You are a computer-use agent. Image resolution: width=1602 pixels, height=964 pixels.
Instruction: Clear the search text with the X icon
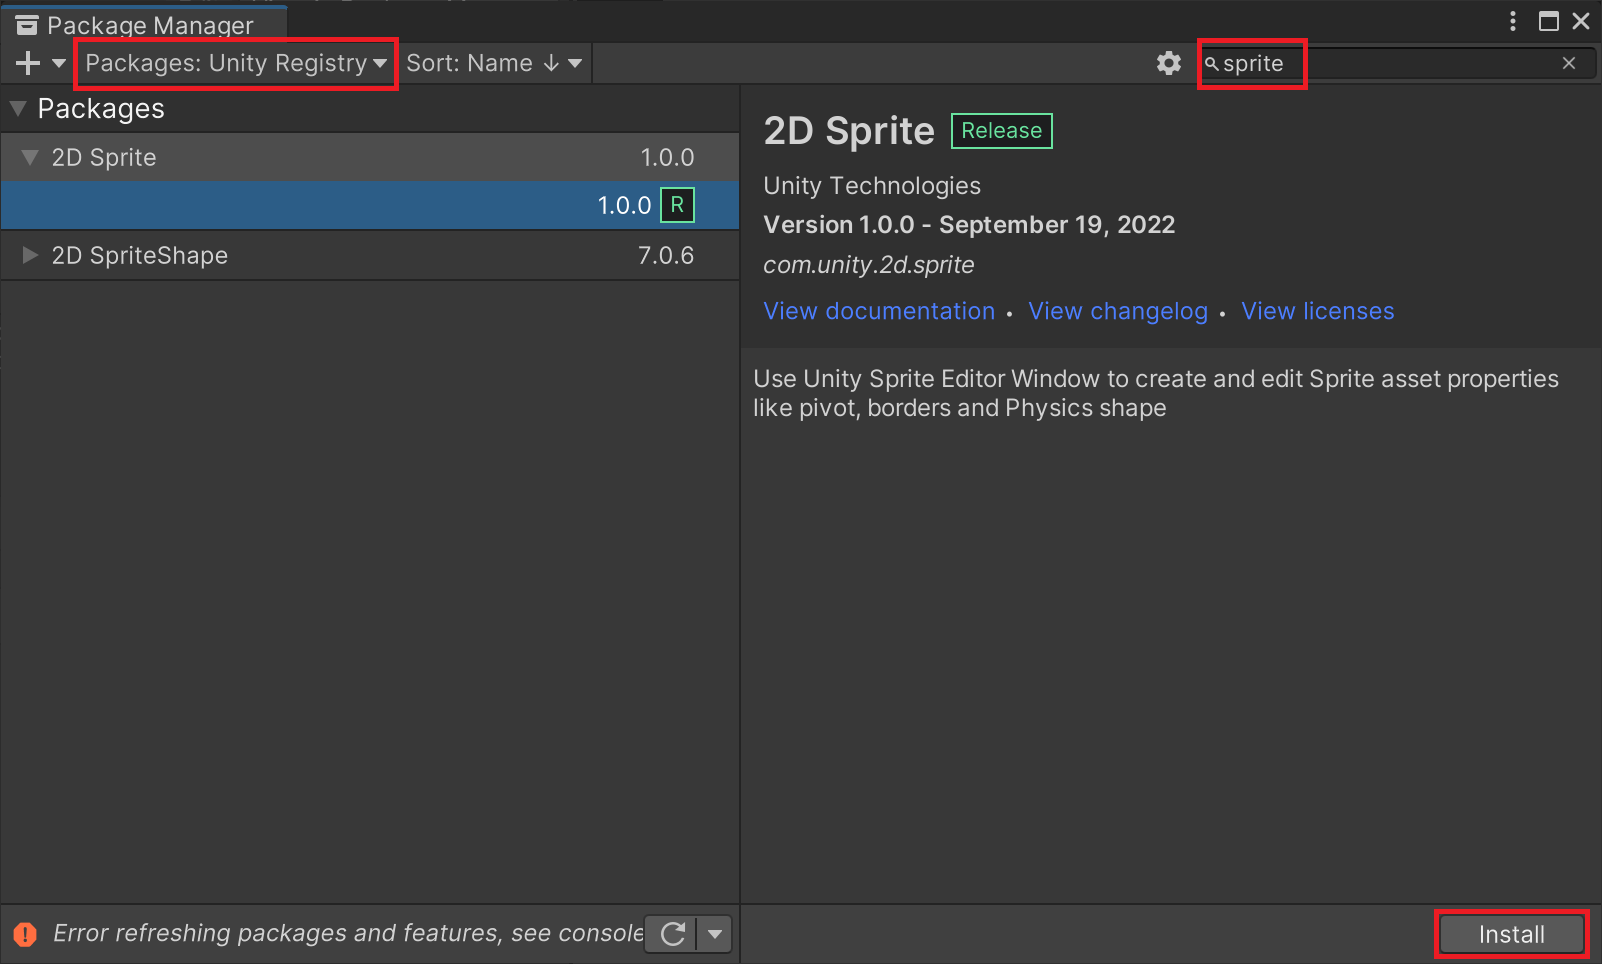[x=1569, y=63]
